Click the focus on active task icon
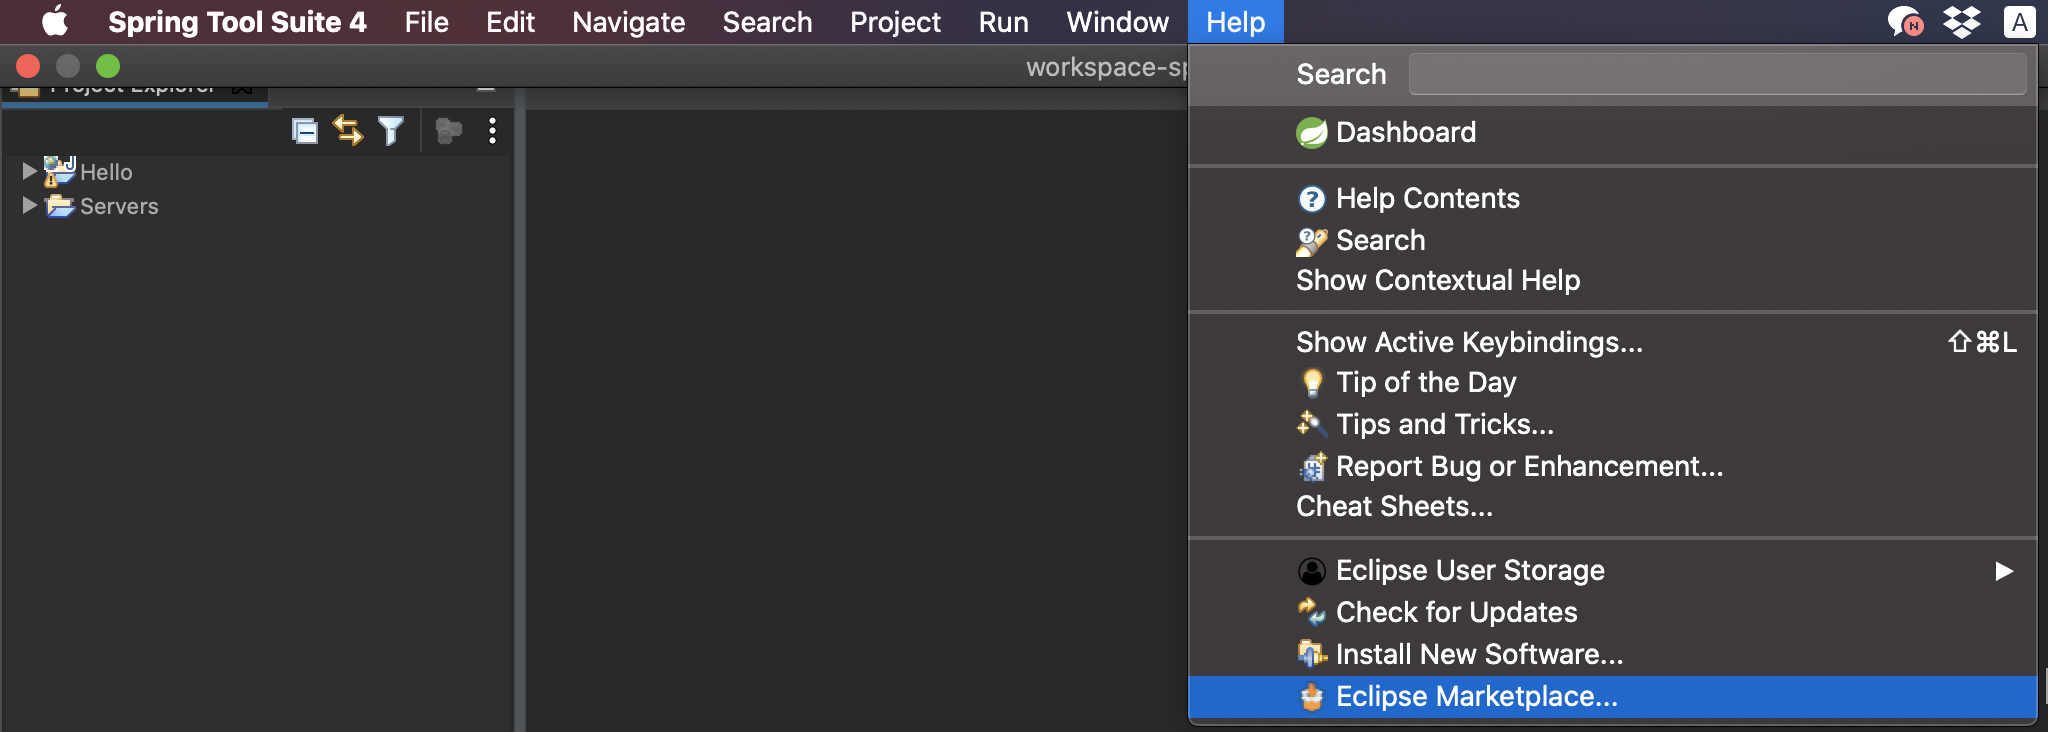2048x732 pixels. [449, 131]
